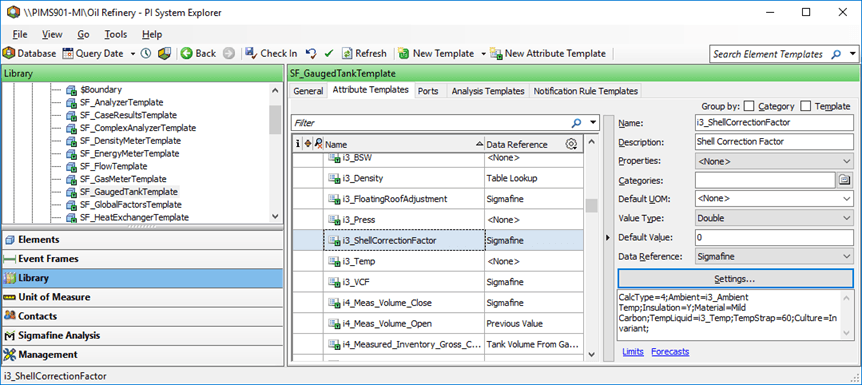Open the Forecasts link
The height and width of the screenshot is (385, 862).
[670, 352]
